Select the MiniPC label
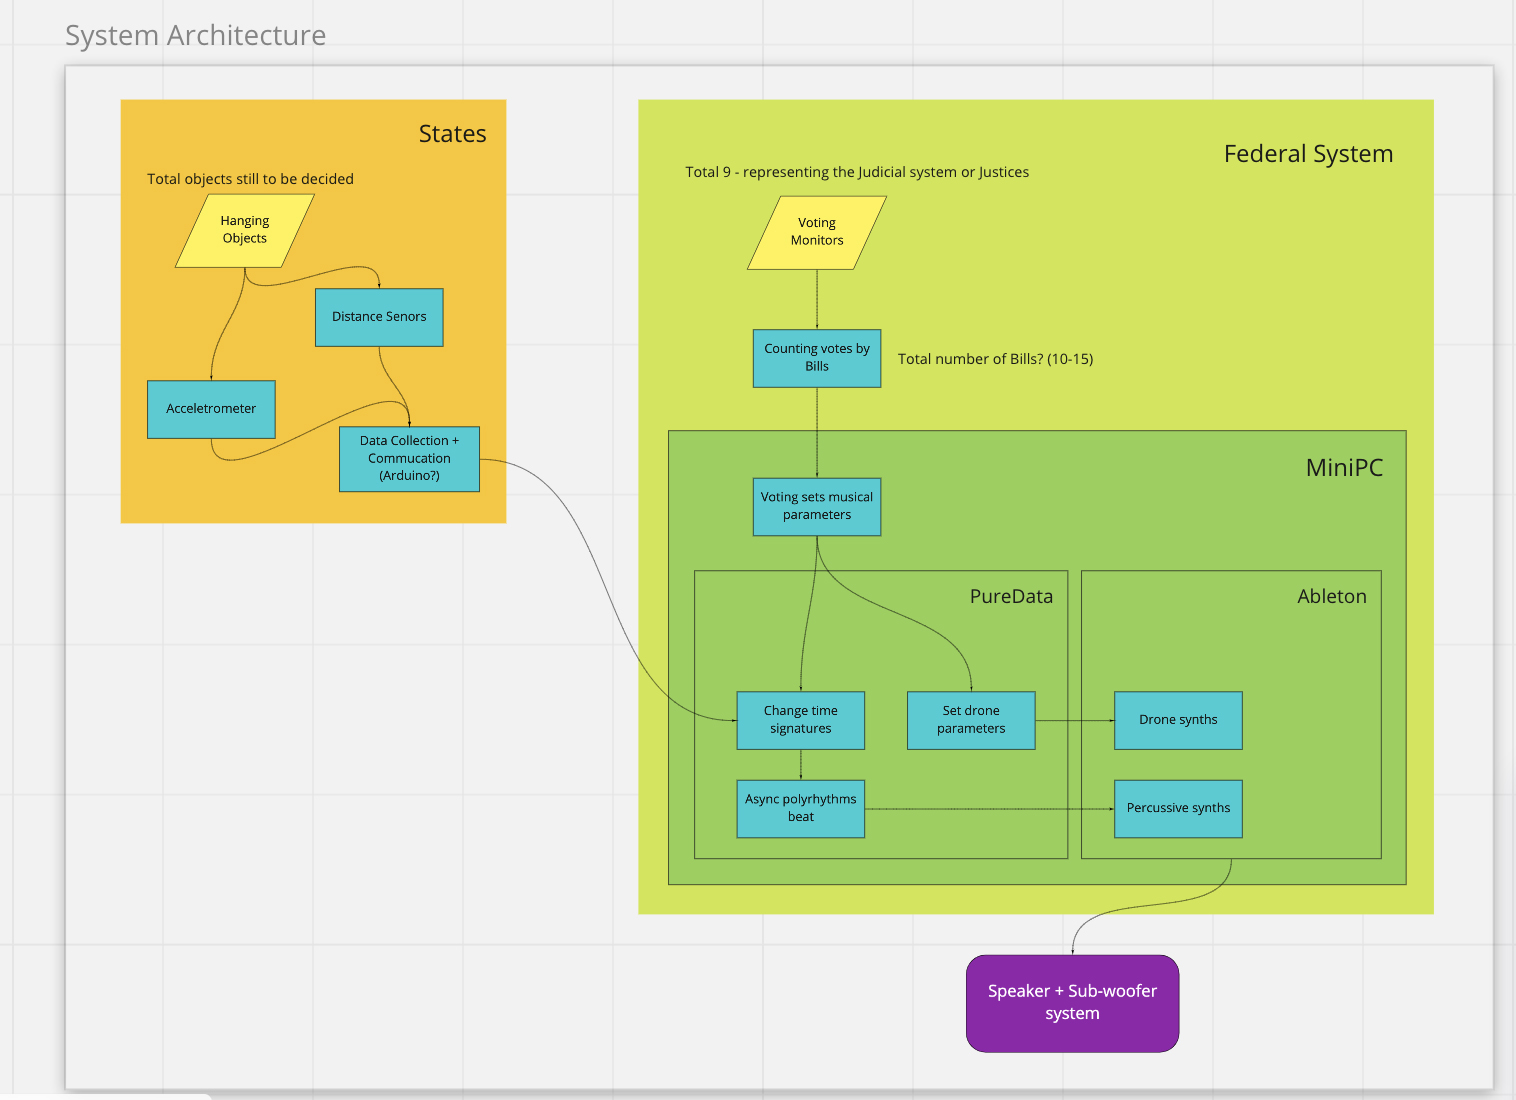The width and height of the screenshot is (1516, 1100). tap(1344, 468)
